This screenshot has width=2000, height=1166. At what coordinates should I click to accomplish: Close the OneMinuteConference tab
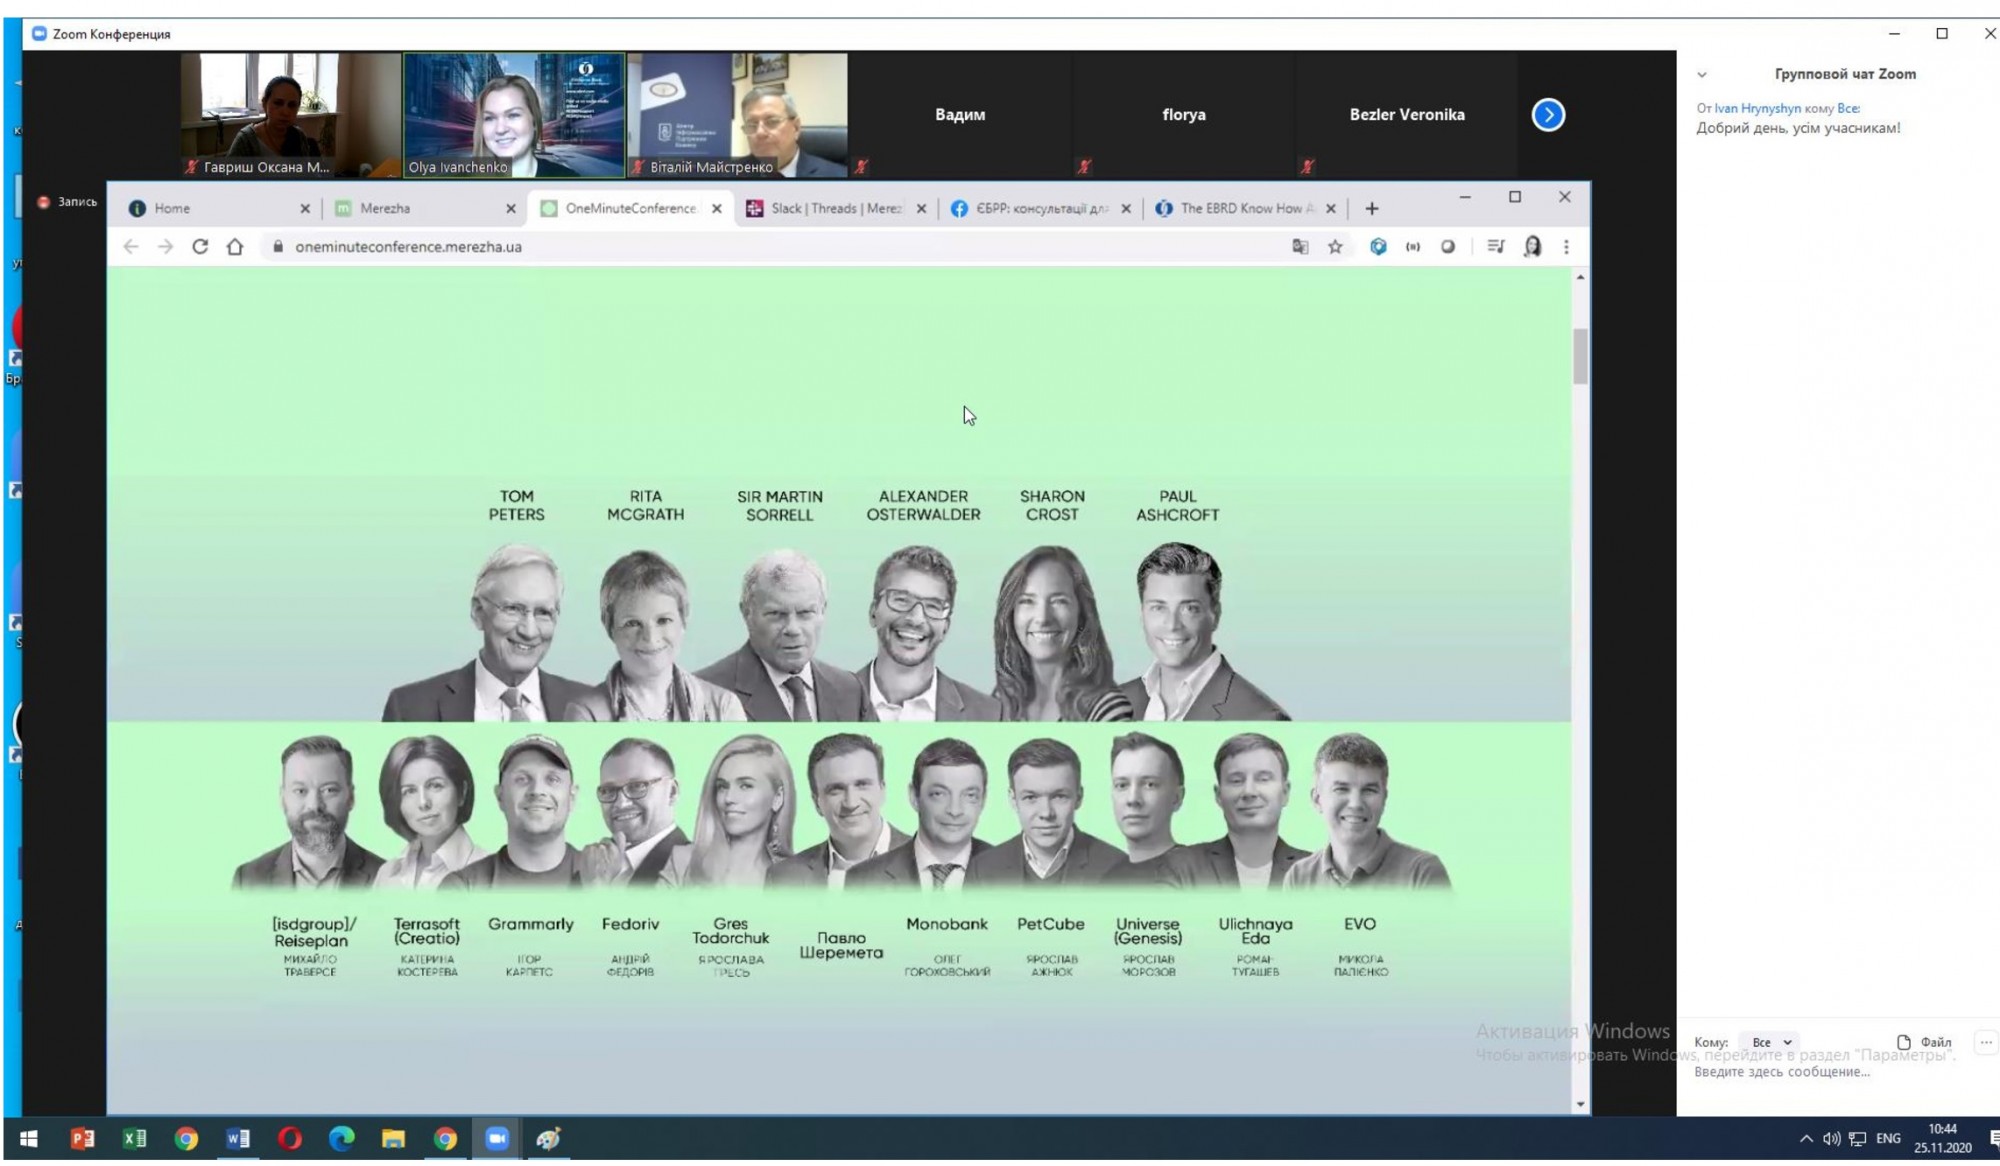[x=717, y=208]
